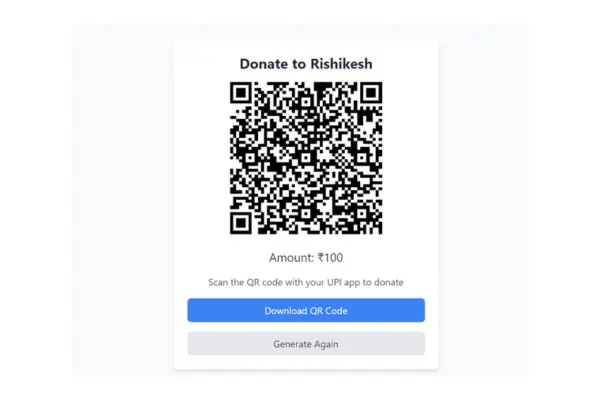Click the word Donate in the heading
Viewport: 600px width, 400px height.
[264, 64]
